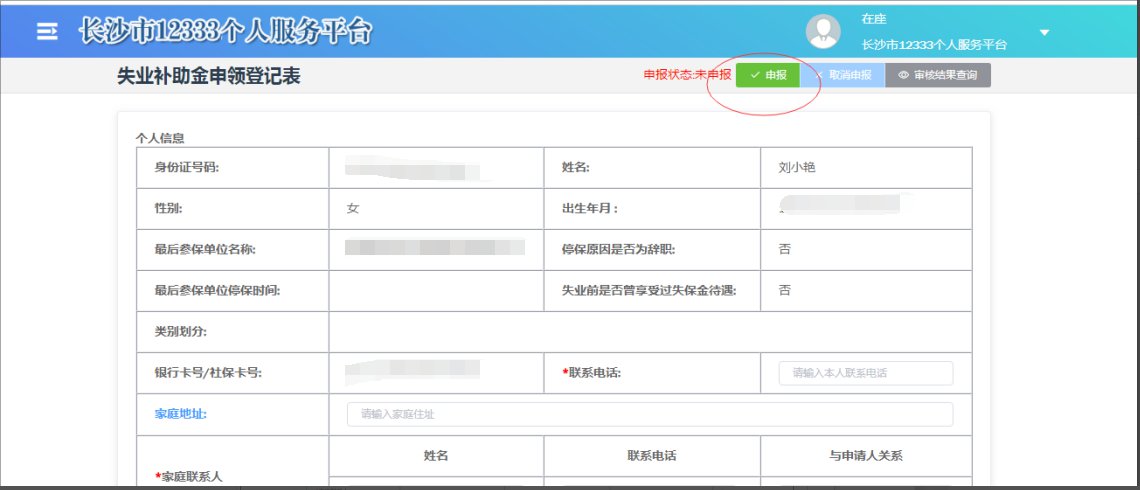This screenshot has height=490, width=1140.
Task: Click the 家庭住址 address input field
Action: click(x=649, y=414)
